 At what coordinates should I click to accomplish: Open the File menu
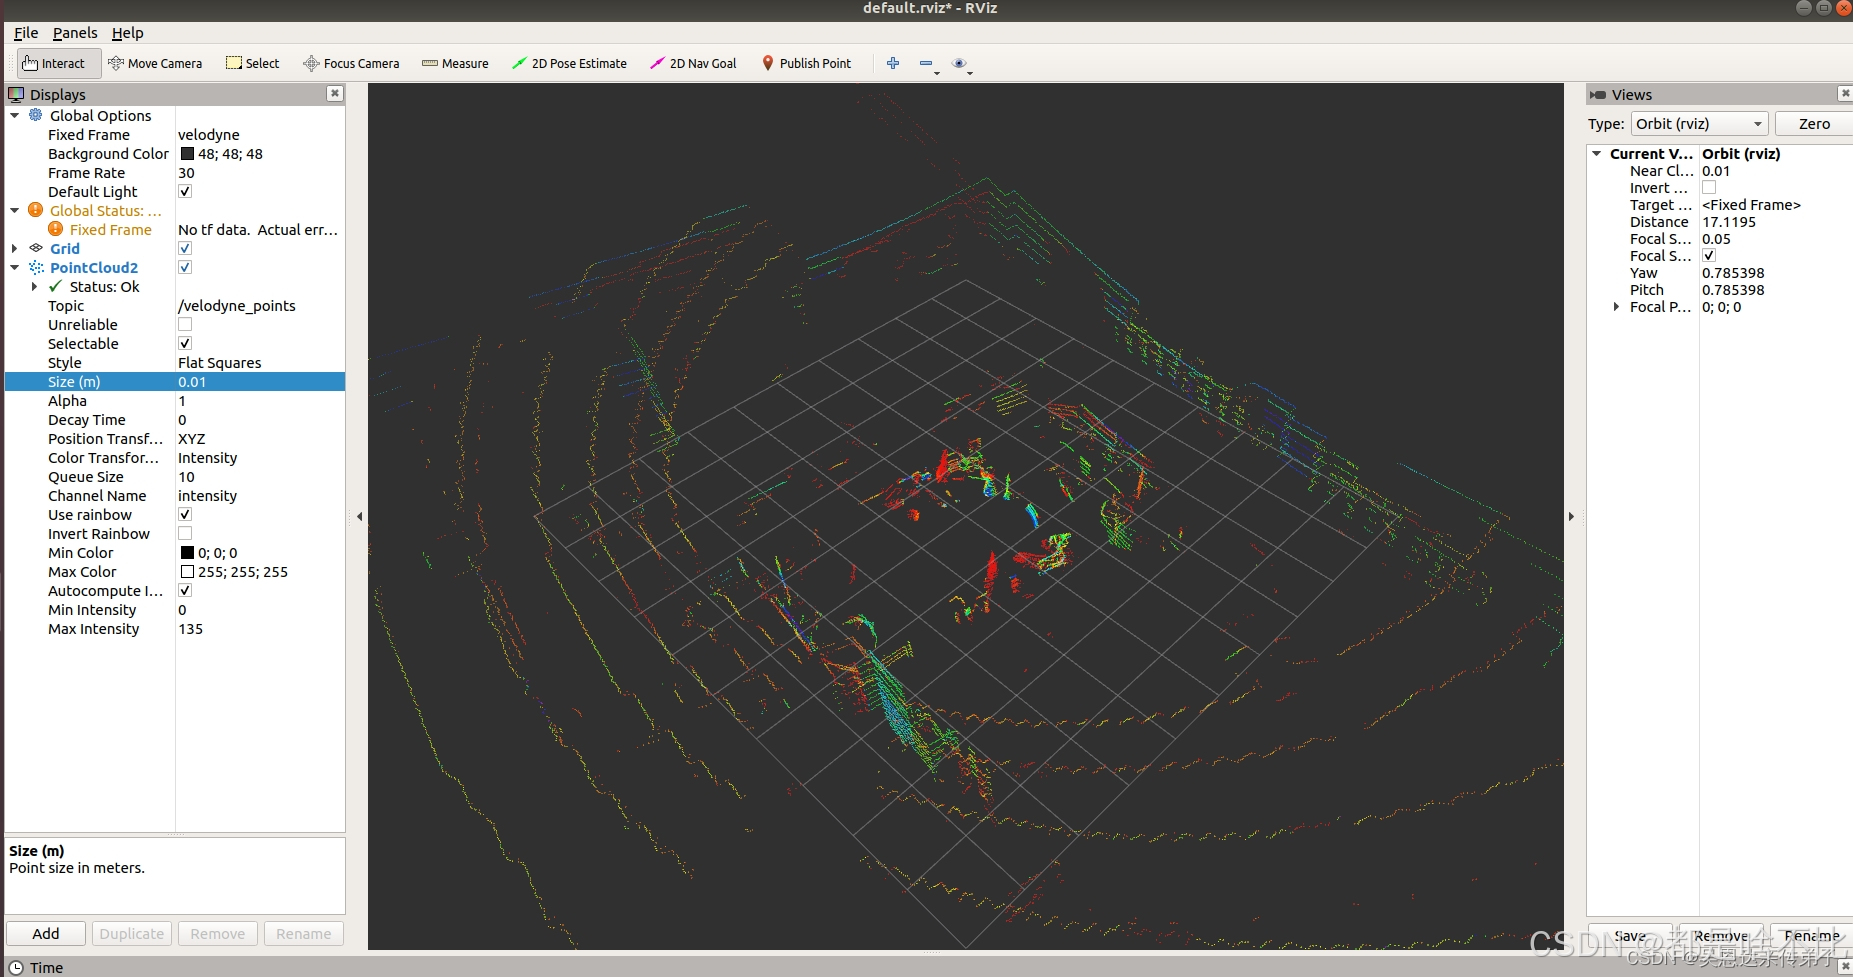26,33
